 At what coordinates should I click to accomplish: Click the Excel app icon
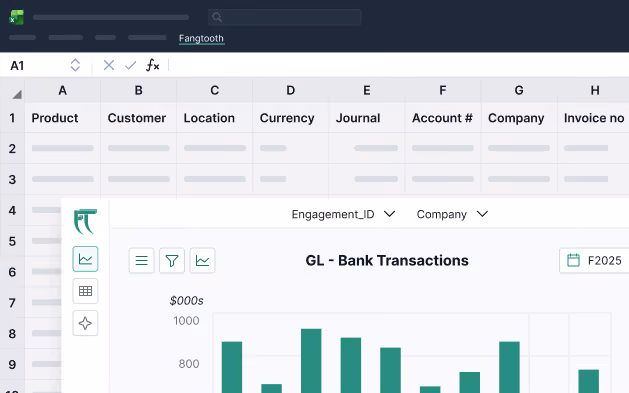[16, 17]
